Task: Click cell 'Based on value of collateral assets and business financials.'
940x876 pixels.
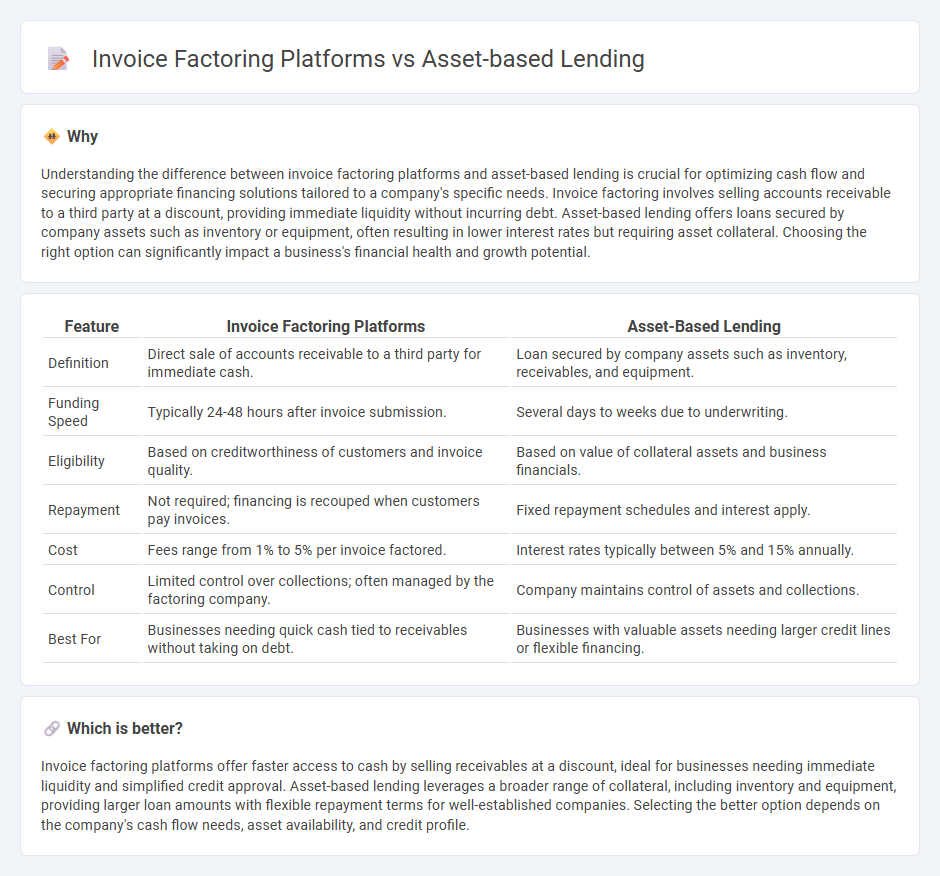Action: click(x=704, y=461)
